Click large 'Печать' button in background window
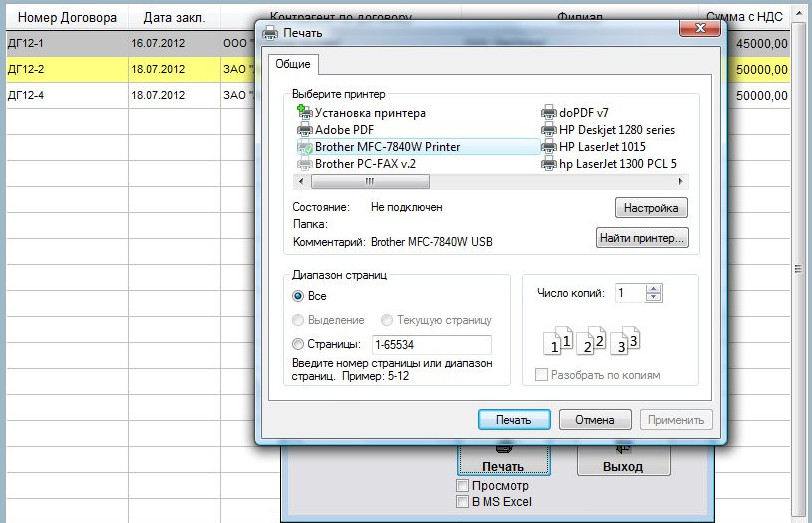812x523 pixels. 503,460
